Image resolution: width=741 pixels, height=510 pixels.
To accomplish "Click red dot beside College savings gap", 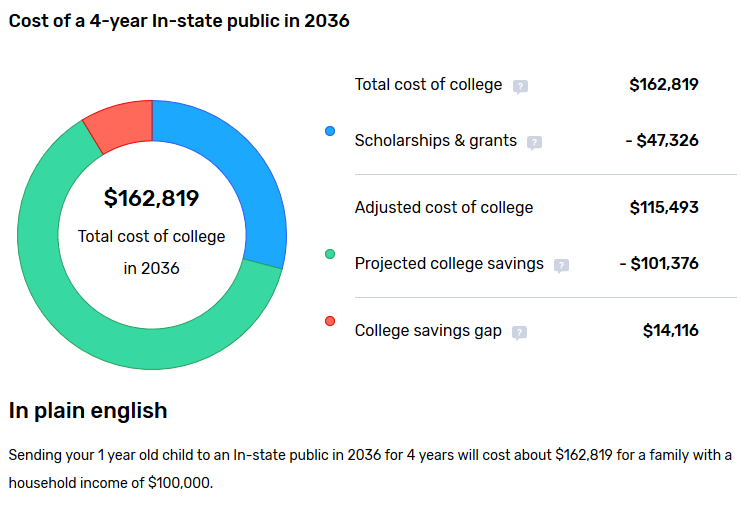I will click(x=330, y=321).
